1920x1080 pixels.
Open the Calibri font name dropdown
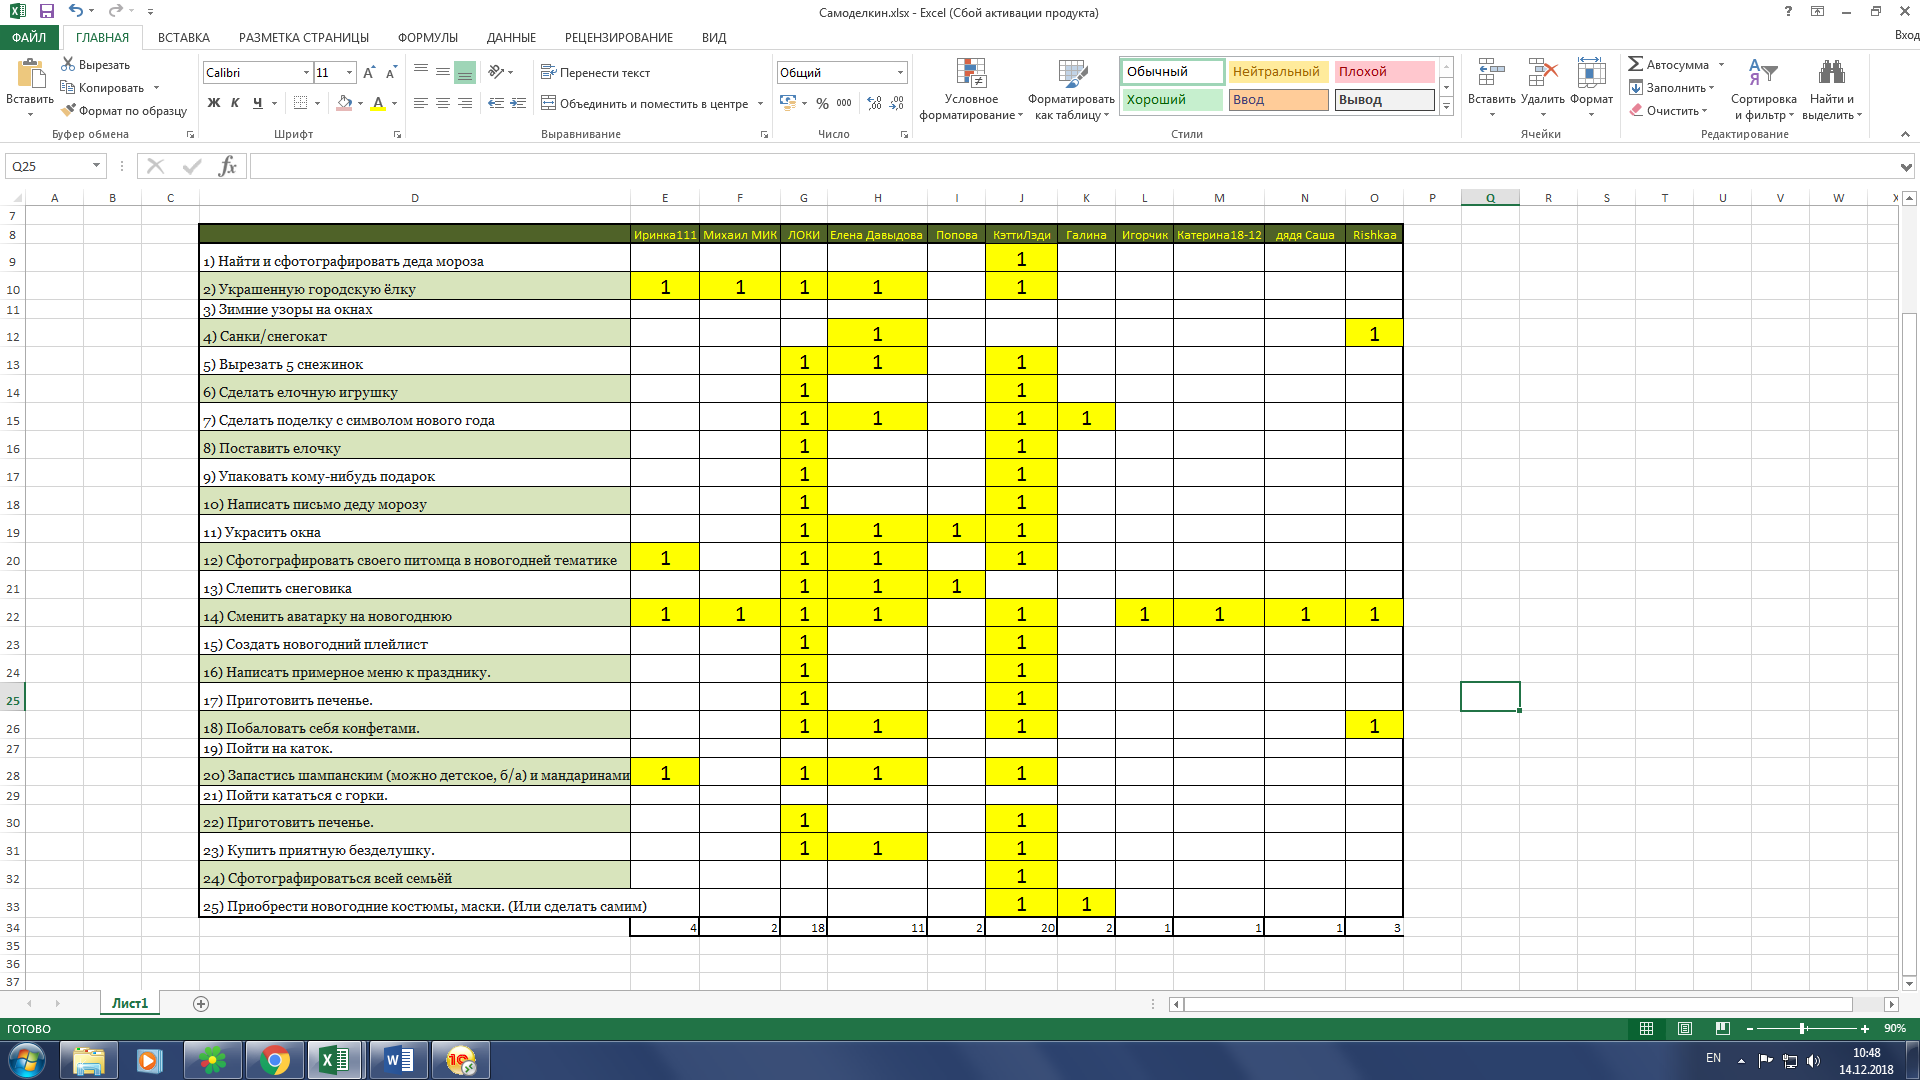[x=306, y=73]
